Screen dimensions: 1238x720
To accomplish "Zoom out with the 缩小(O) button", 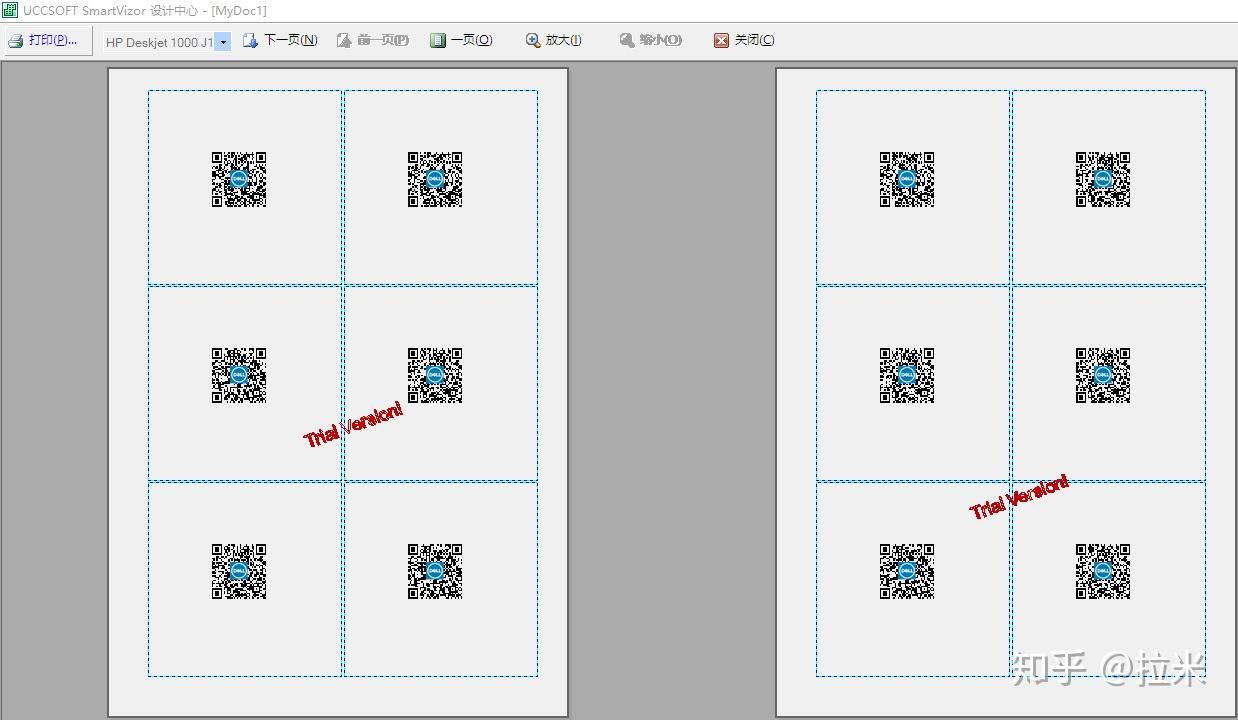I will (x=650, y=41).
